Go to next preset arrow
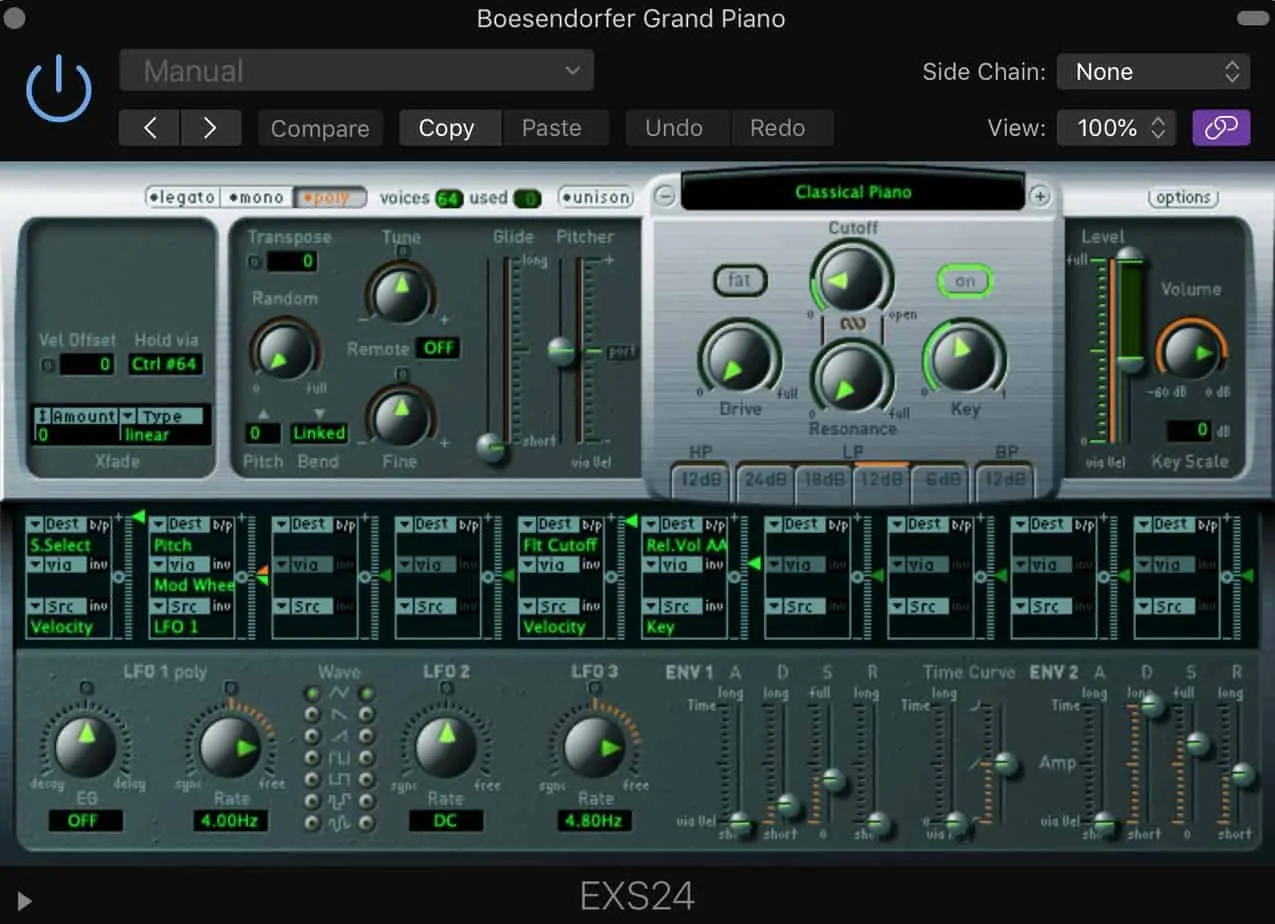The height and width of the screenshot is (924, 1275). tap(211, 128)
